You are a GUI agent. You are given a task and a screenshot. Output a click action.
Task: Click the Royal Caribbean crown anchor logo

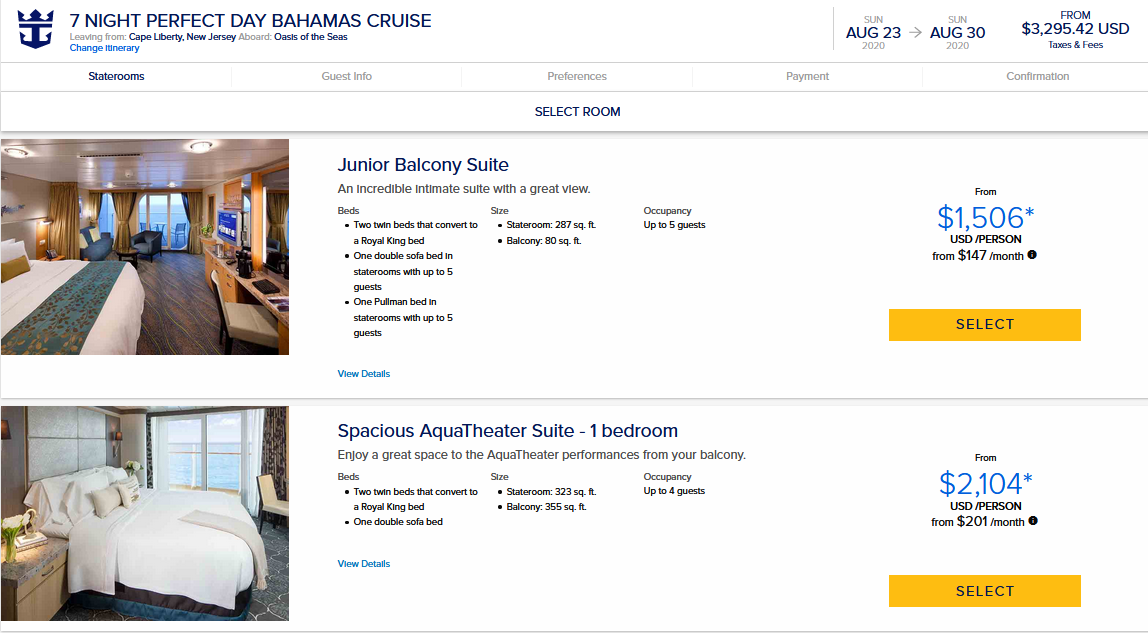(36, 30)
